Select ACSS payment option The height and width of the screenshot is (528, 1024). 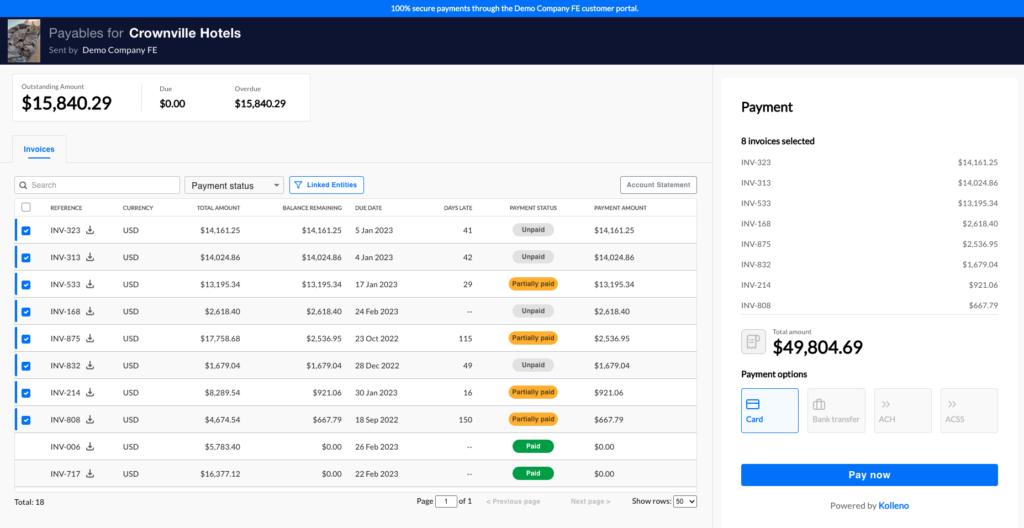point(969,410)
